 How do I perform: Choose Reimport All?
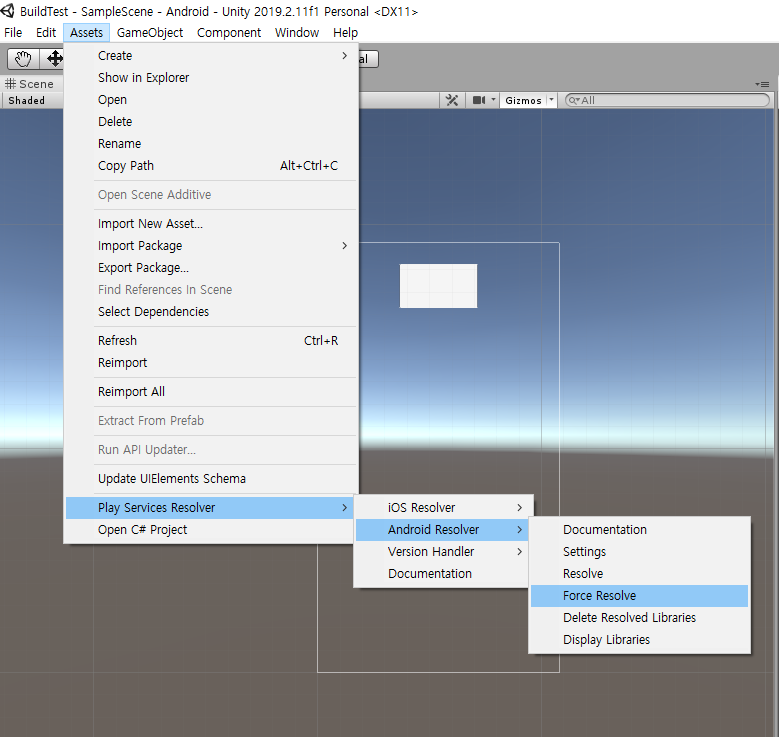pos(211,392)
